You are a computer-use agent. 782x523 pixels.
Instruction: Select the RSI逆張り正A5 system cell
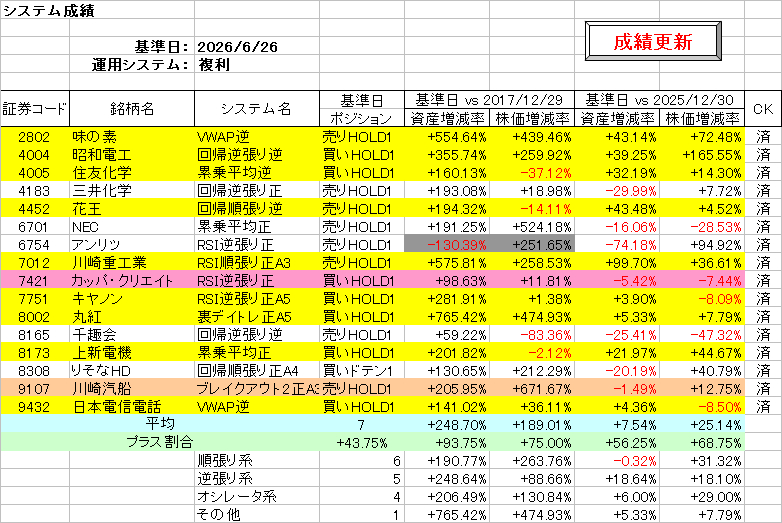[x=257, y=299]
